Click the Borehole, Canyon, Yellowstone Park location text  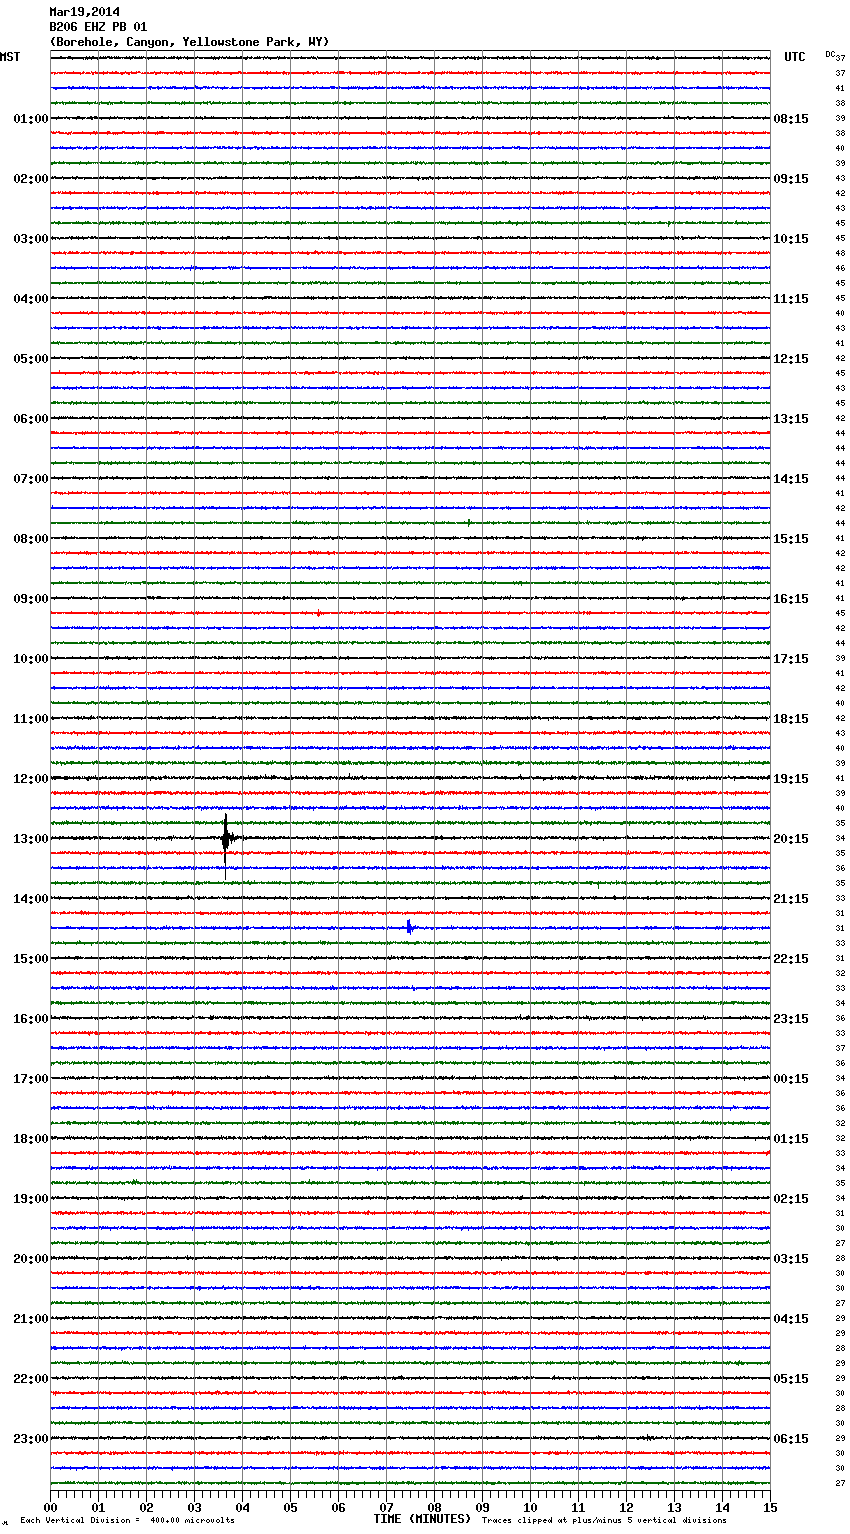coord(189,42)
